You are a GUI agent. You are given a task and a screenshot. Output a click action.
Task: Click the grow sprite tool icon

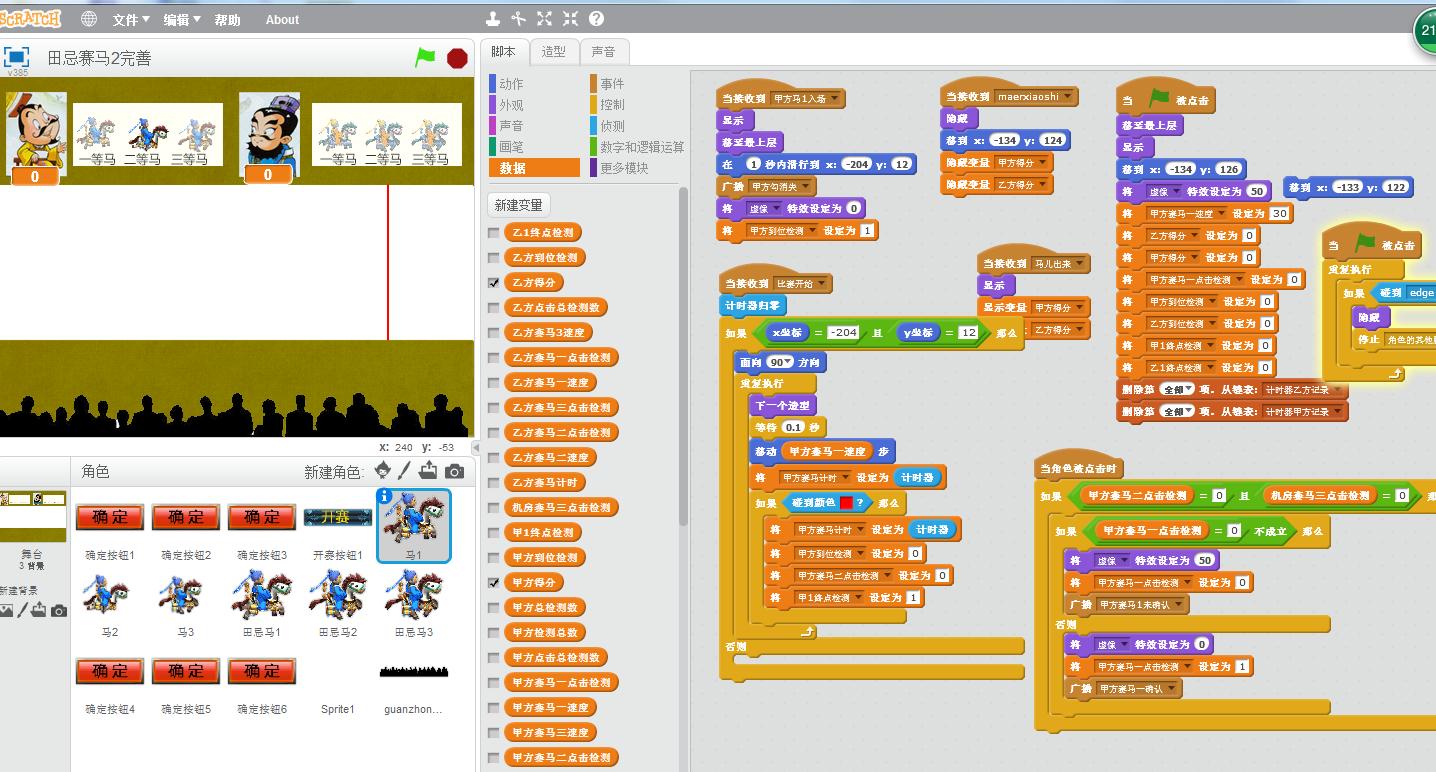pyautogui.click(x=544, y=19)
